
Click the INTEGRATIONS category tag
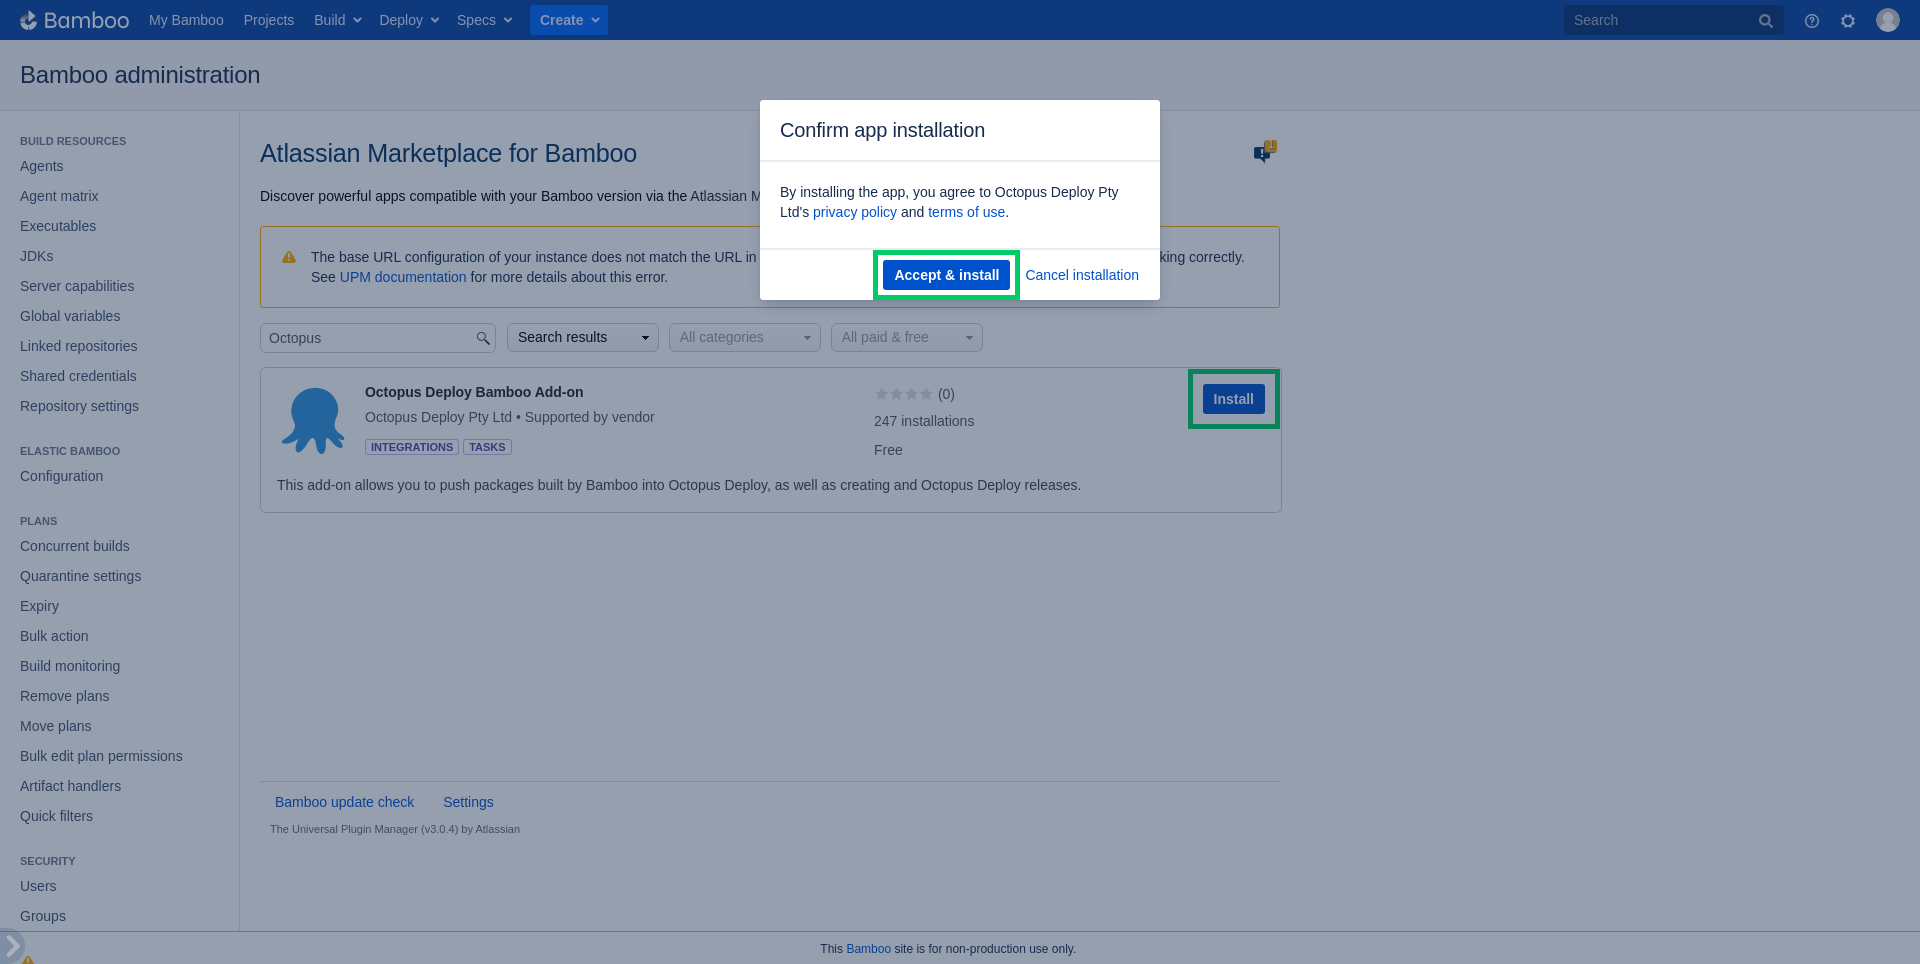[x=412, y=447]
